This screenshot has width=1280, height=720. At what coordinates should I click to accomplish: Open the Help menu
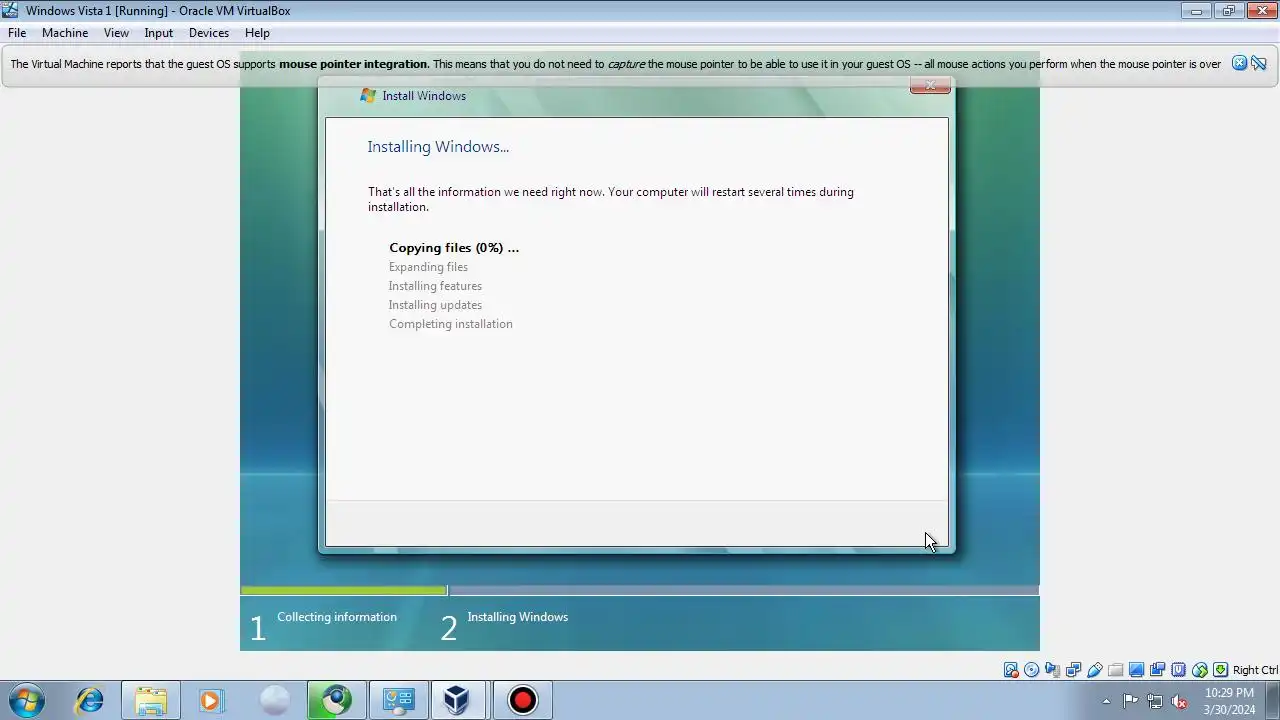(257, 33)
